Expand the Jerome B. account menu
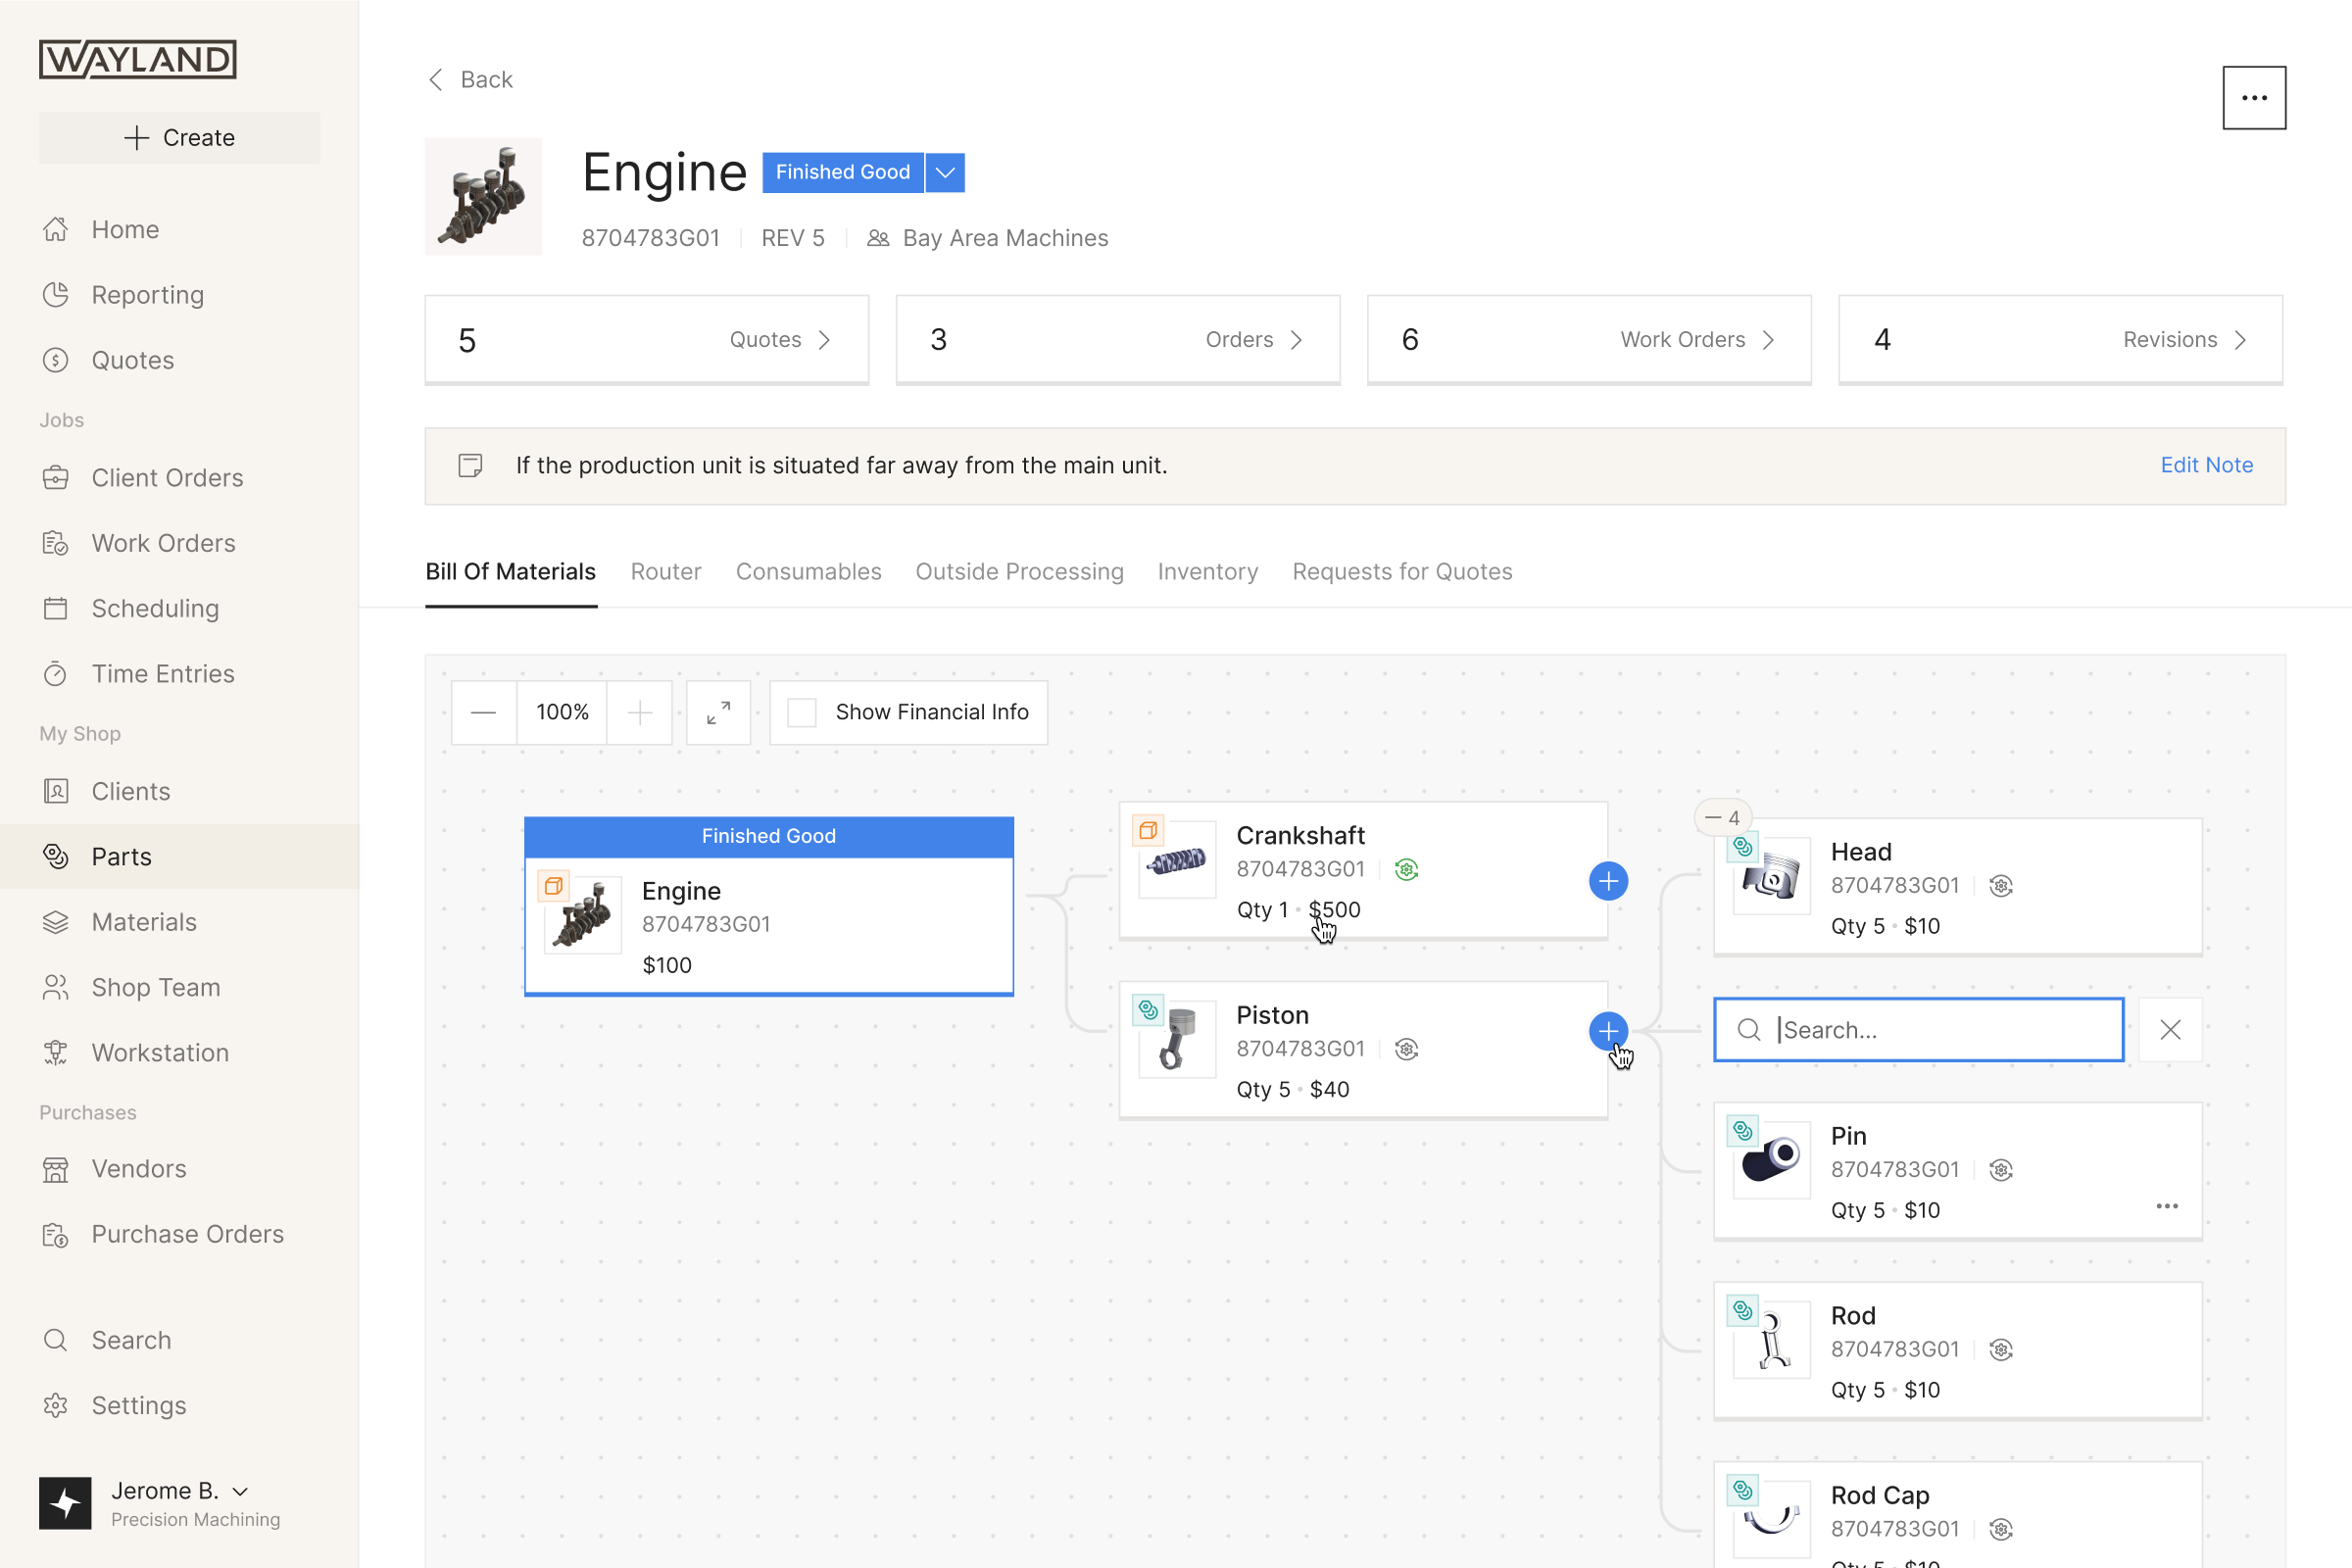Viewport: 2352px width, 1568px height. click(240, 1491)
